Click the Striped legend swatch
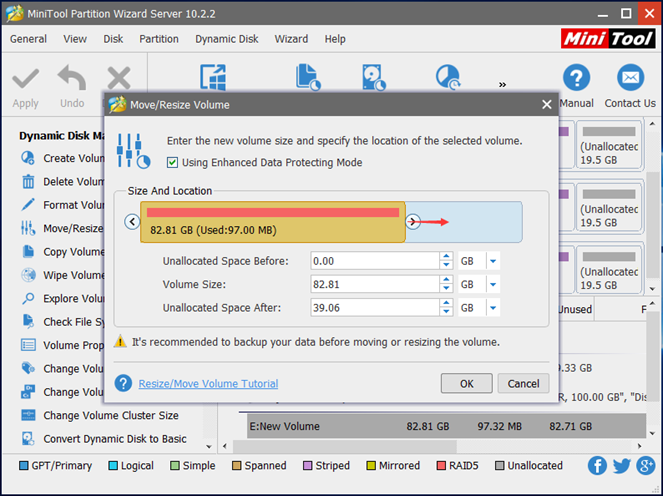The height and width of the screenshot is (496, 664). pyautogui.click(x=307, y=466)
